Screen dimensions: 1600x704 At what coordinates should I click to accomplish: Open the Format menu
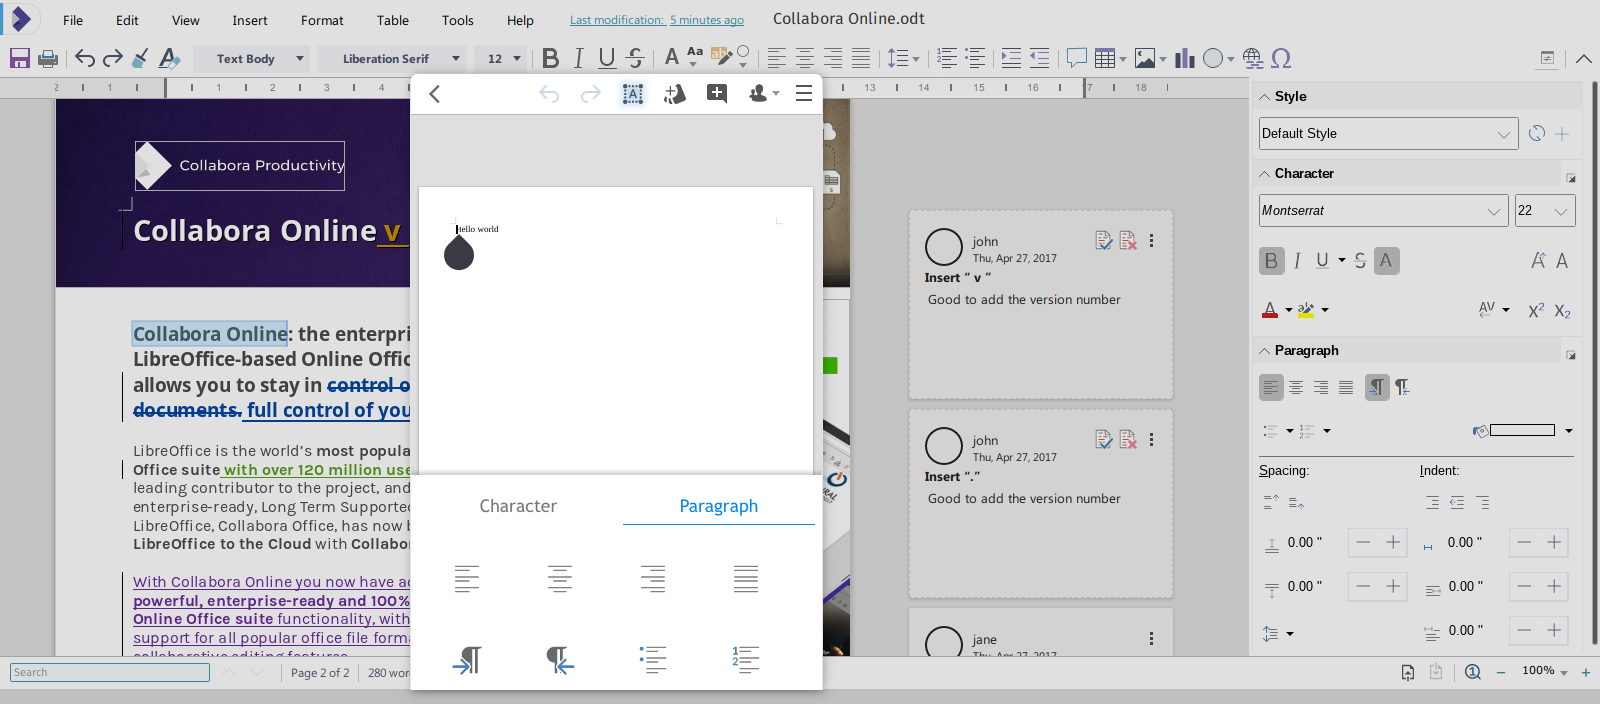pyautogui.click(x=322, y=20)
